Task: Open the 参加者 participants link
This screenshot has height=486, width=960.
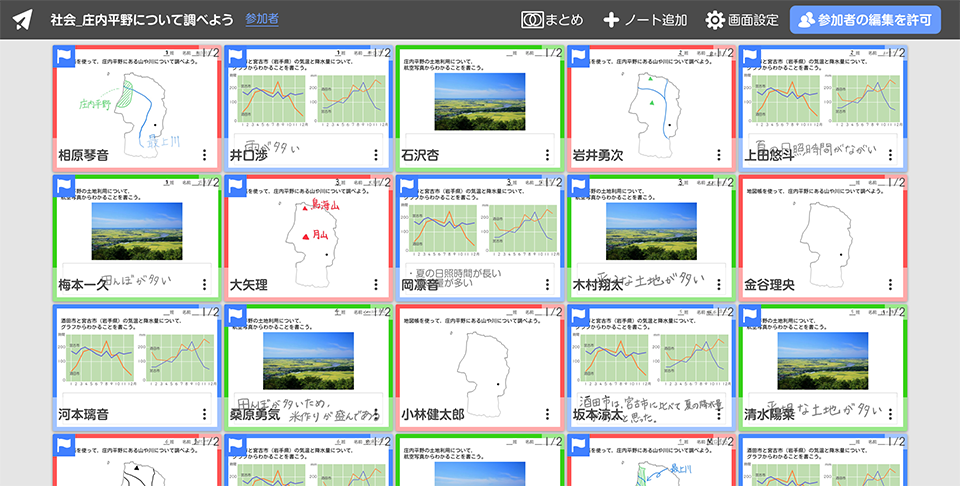Action: 262,19
